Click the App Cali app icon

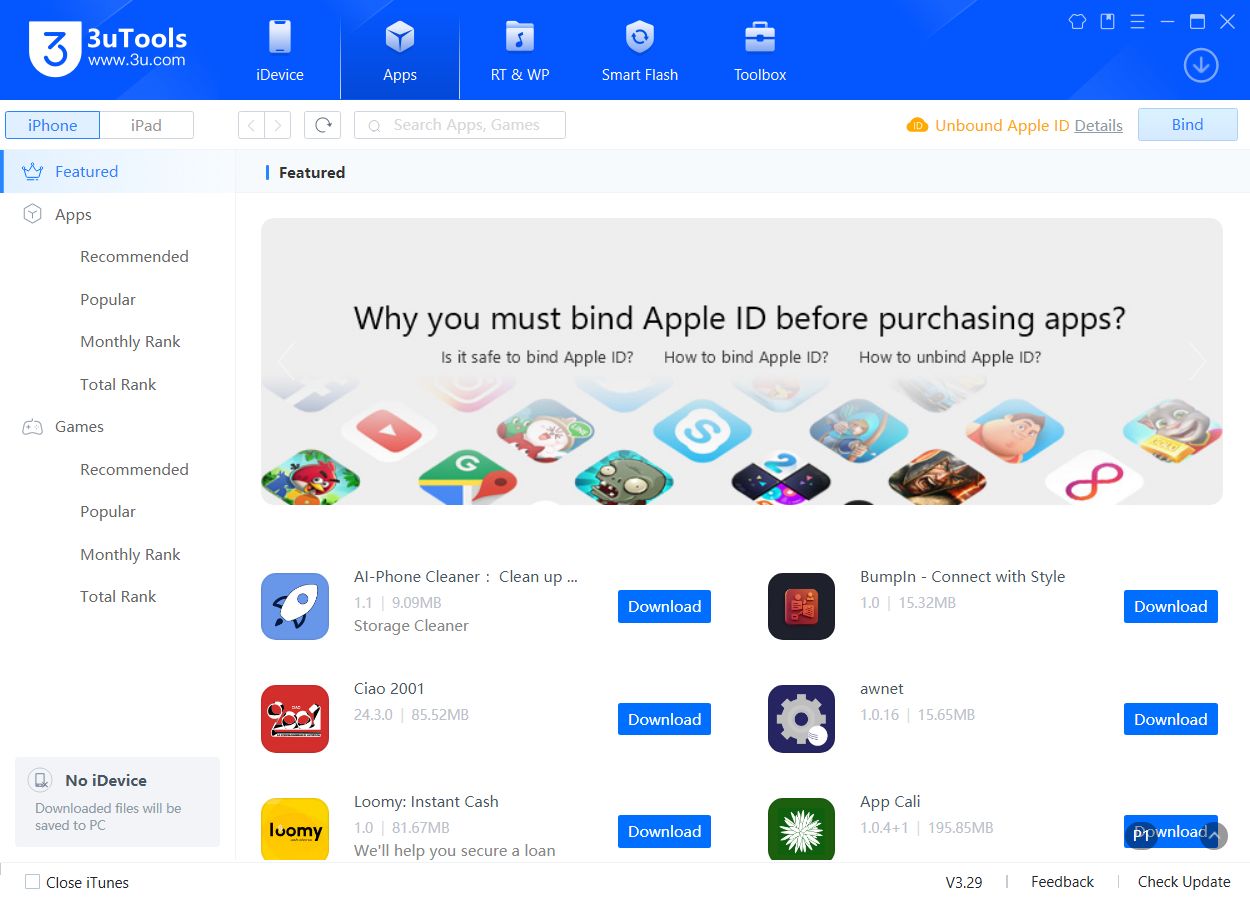(x=801, y=830)
